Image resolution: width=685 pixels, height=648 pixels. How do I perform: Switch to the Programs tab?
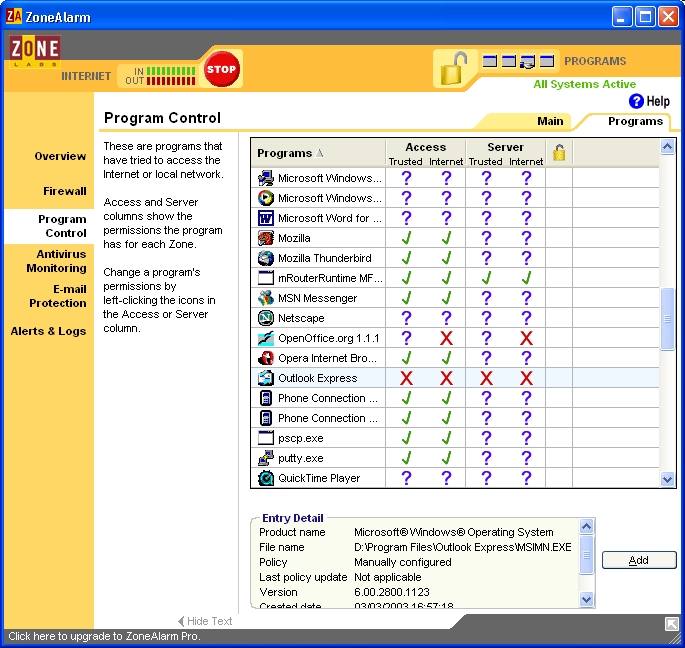tap(635, 121)
